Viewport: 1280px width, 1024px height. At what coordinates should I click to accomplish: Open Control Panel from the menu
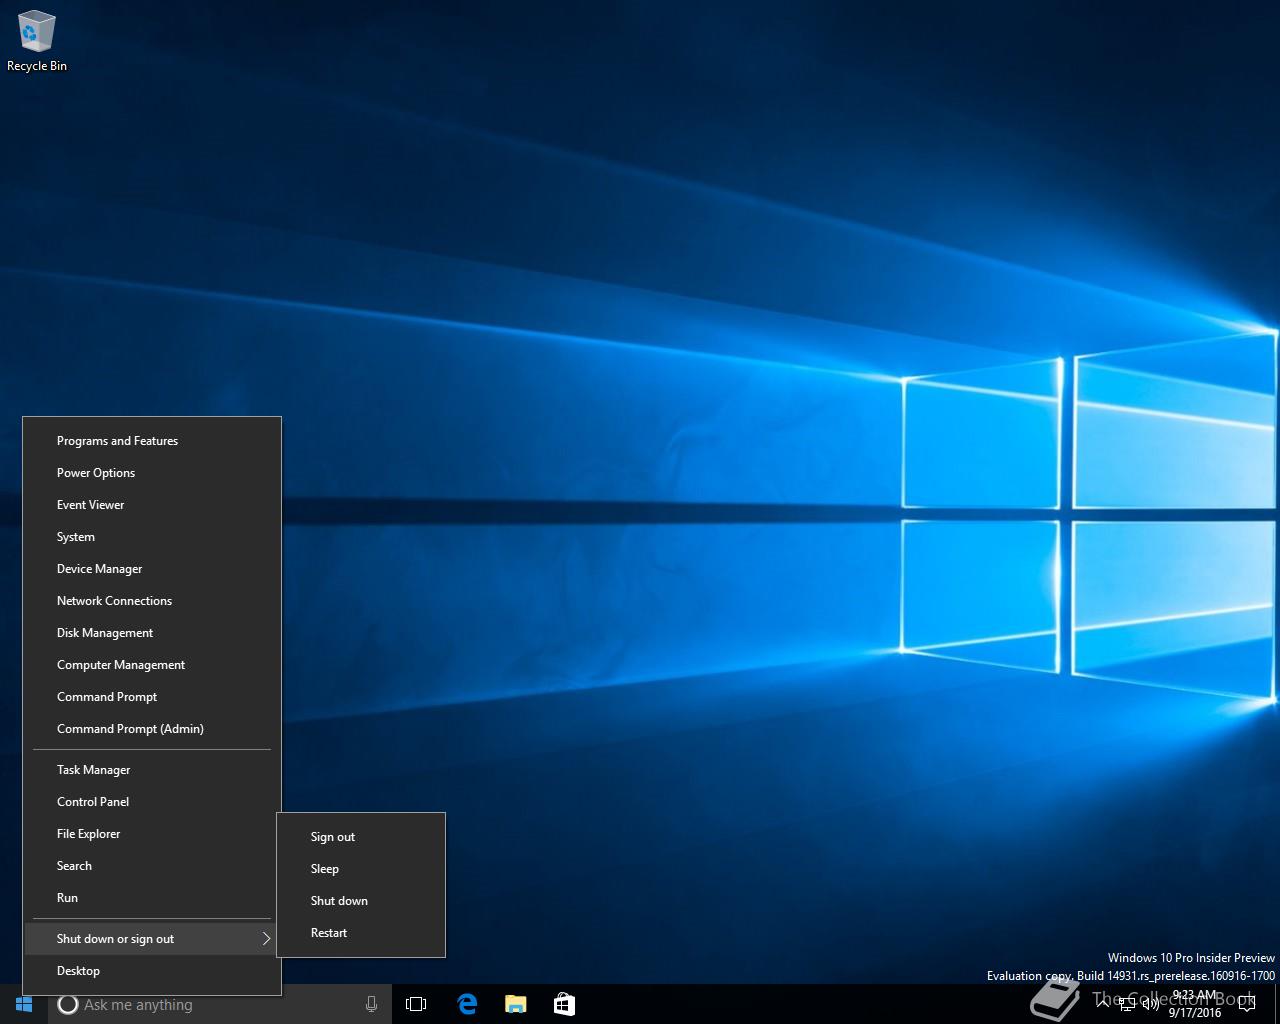152,802
